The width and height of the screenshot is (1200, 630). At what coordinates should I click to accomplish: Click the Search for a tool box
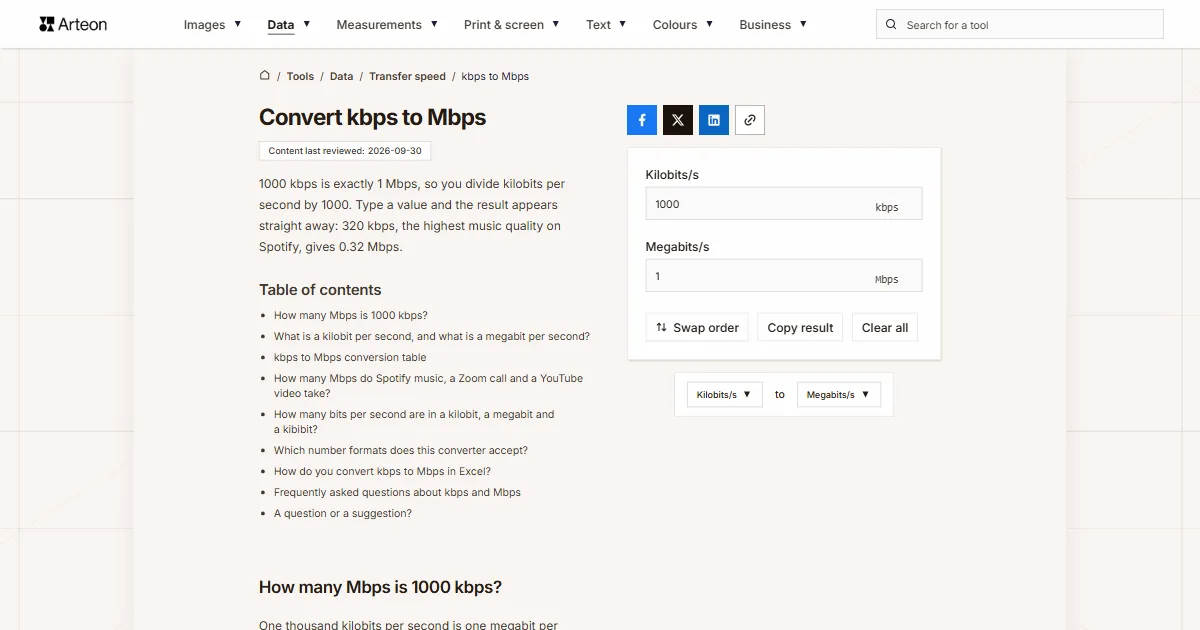coord(1020,25)
